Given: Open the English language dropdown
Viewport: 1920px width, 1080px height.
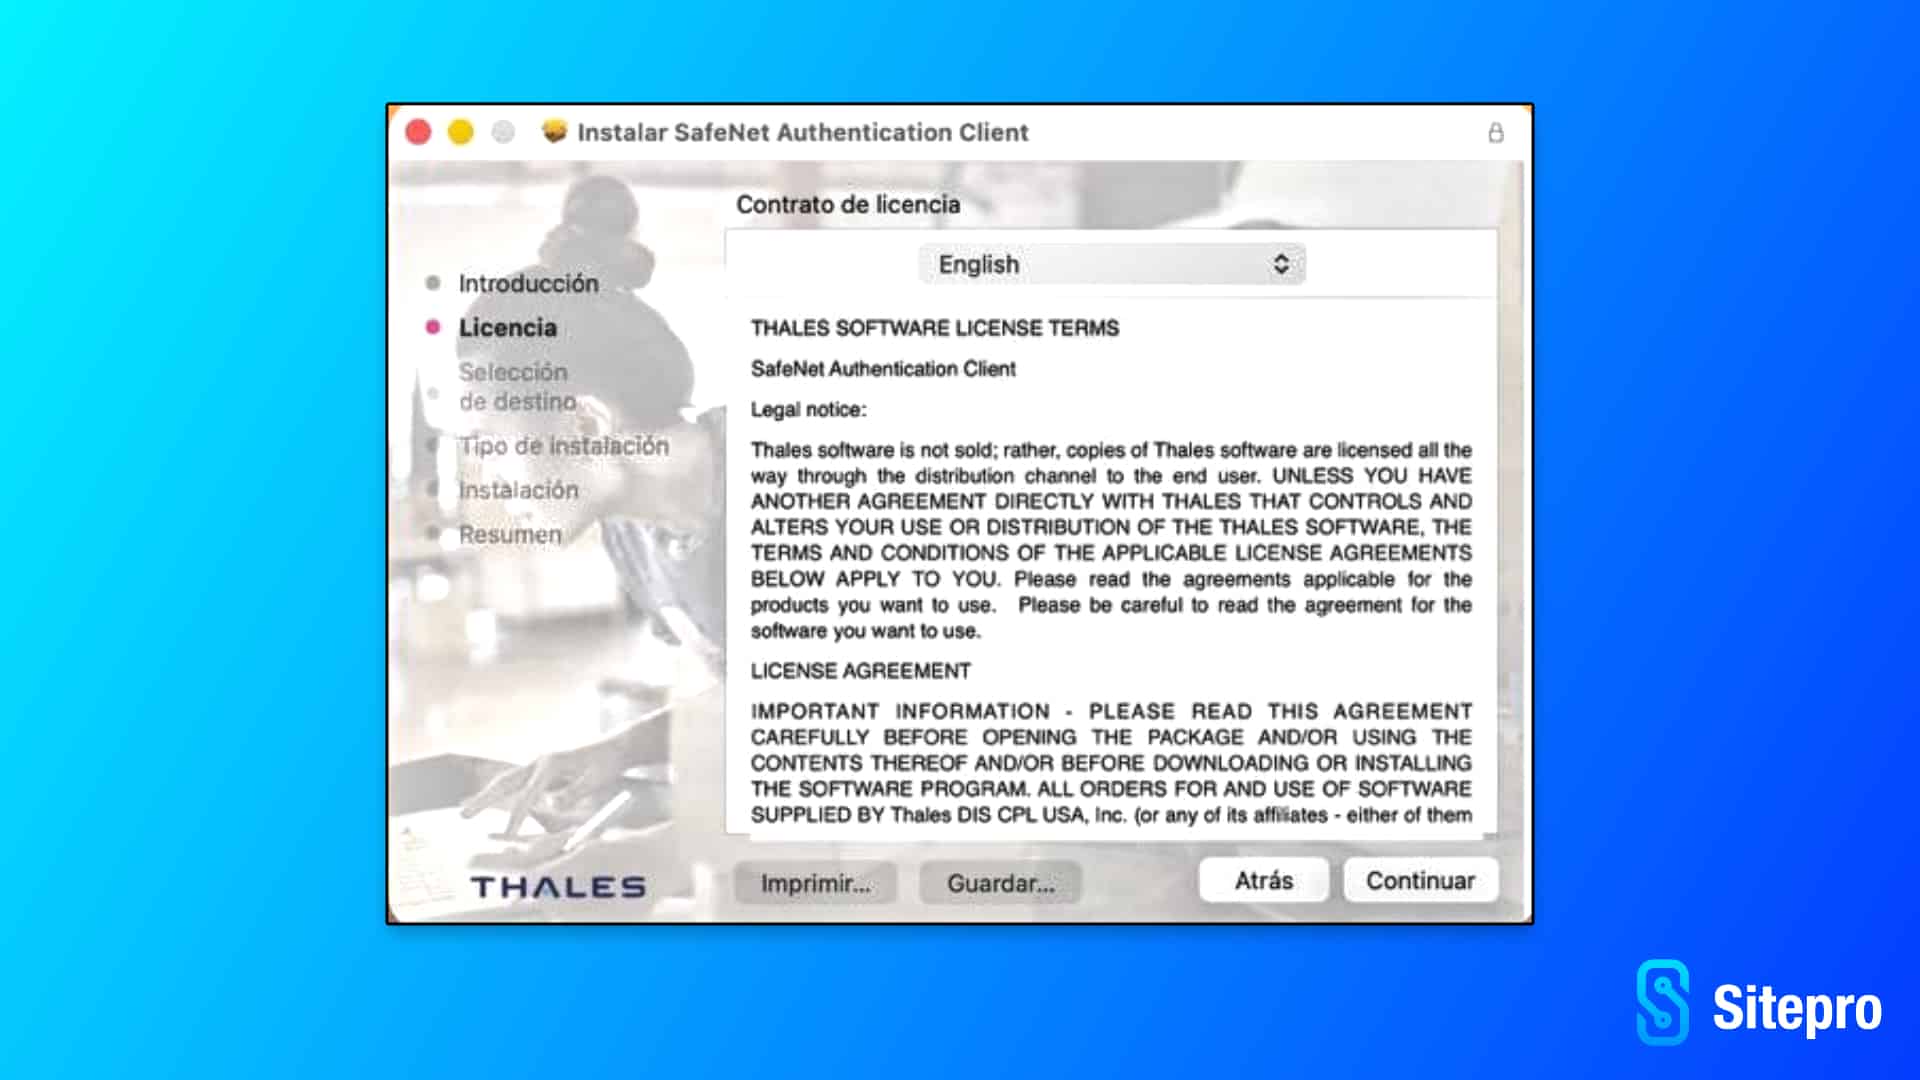Looking at the screenshot, I should [1112, 264].
